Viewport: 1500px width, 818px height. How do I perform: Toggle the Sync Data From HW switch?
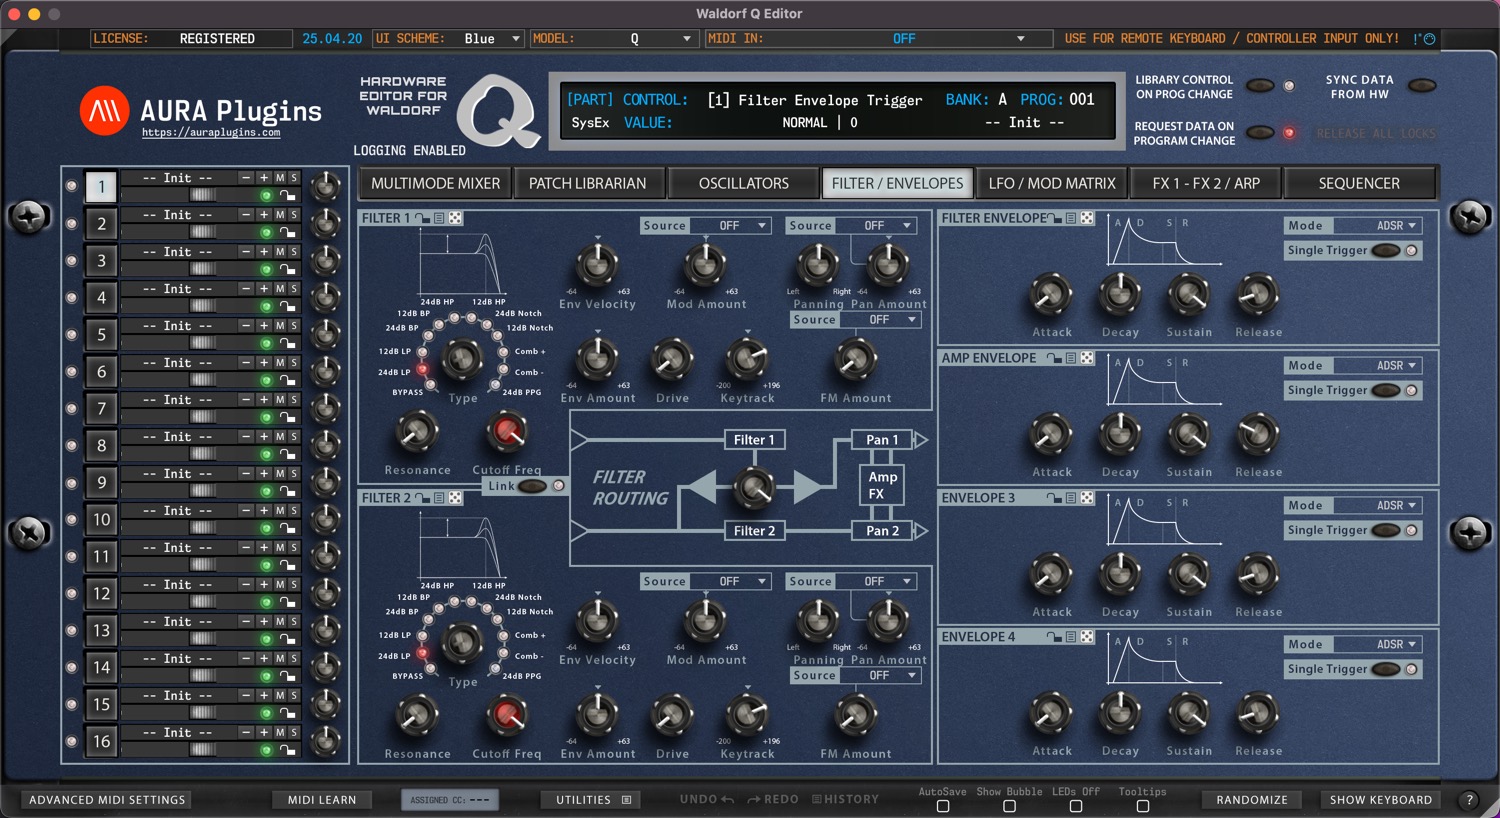pos(1422,86)
